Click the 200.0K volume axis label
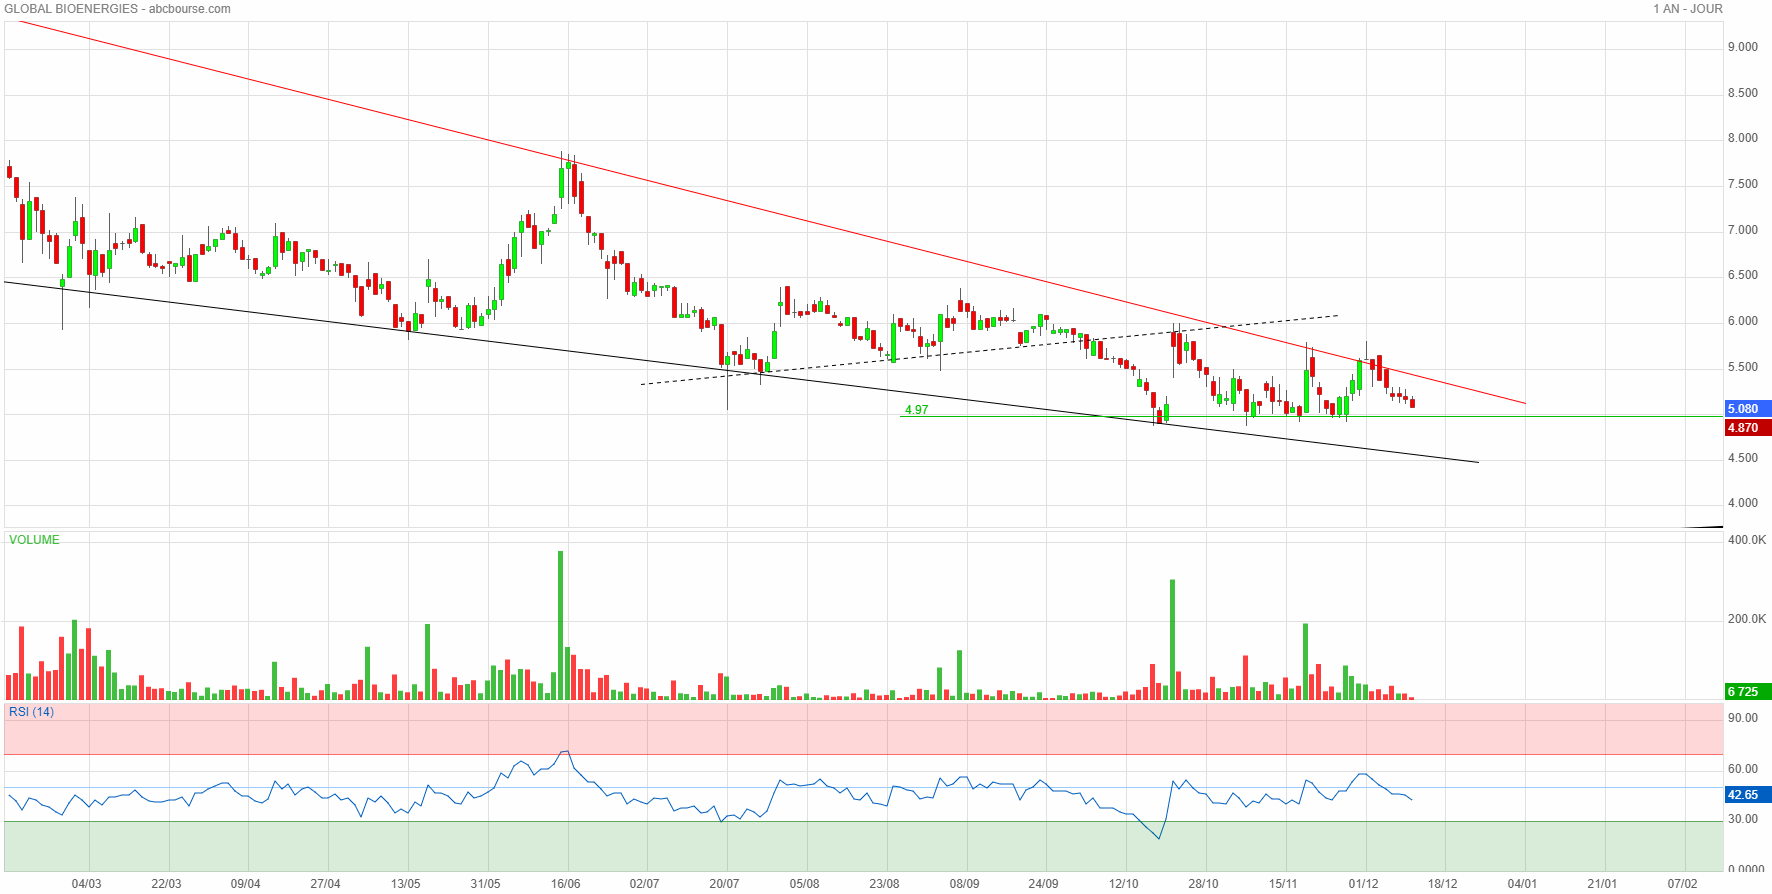 [1747, 619]
